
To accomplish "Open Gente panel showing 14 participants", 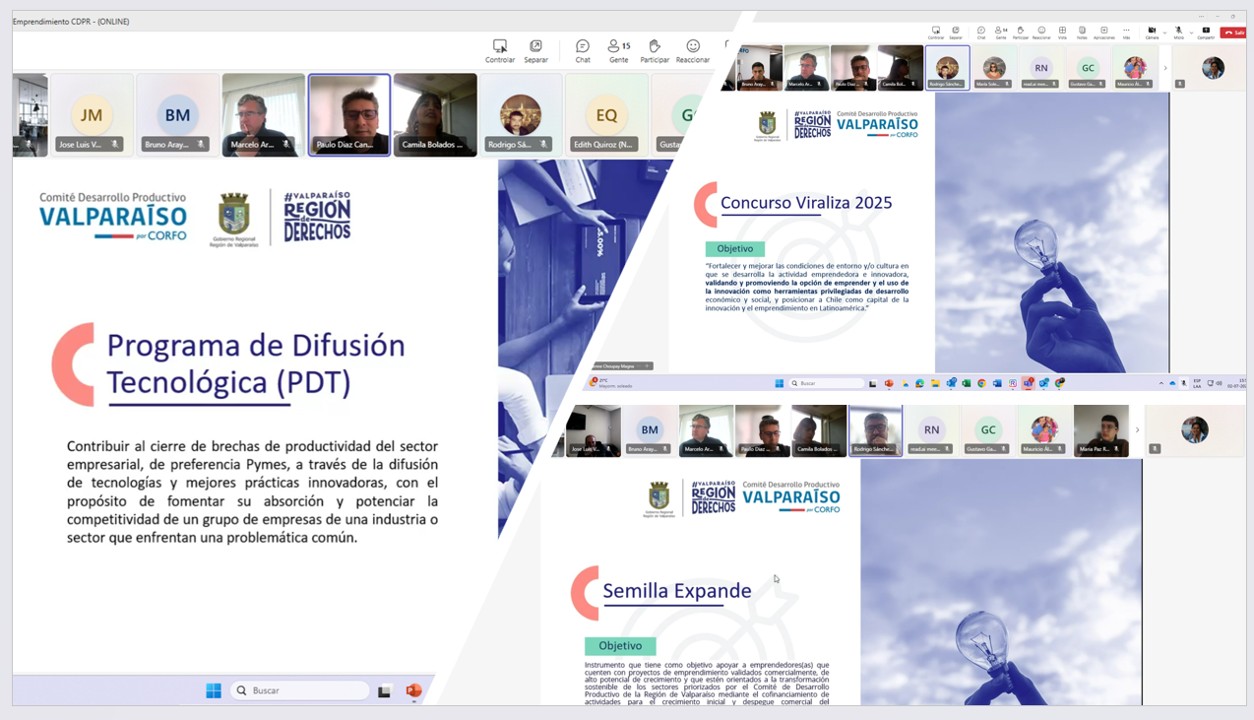I will (1000, 32).
